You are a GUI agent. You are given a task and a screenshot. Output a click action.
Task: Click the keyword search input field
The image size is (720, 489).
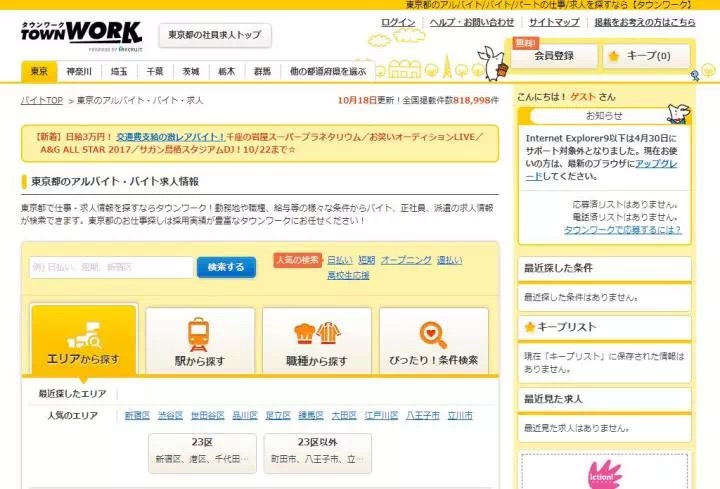pos(111,267)
